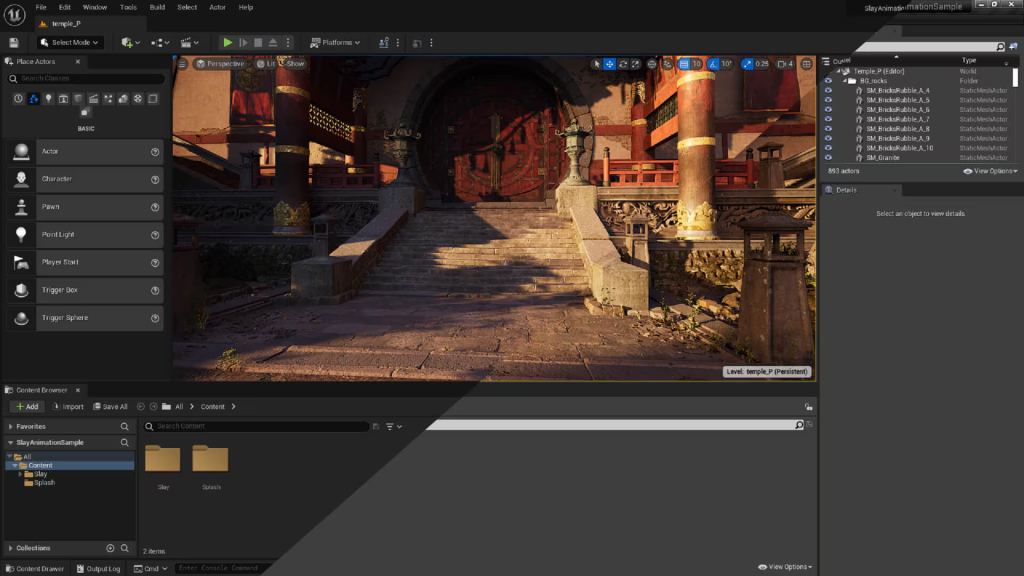This screenshot has height=576, width=1024.
Task: Open the Build menu
Action: (x=157, y=7)
